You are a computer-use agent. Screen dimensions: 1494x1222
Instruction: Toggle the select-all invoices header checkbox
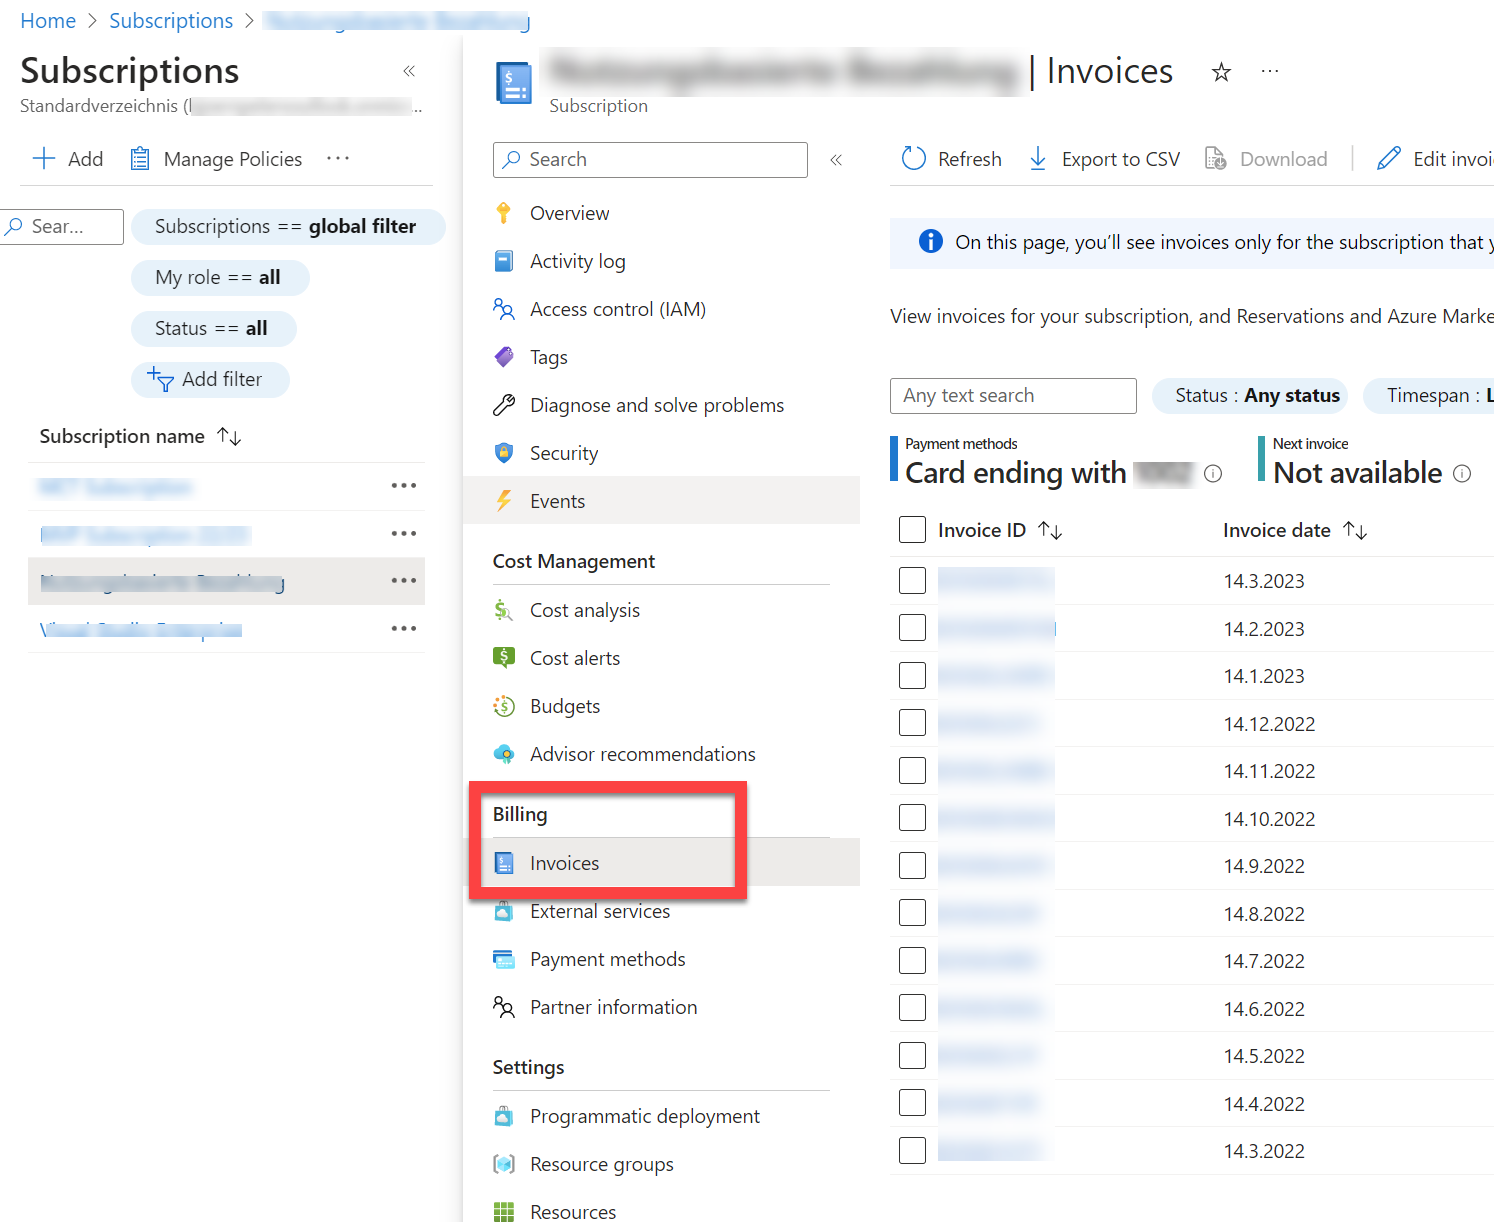coord(912,530)
